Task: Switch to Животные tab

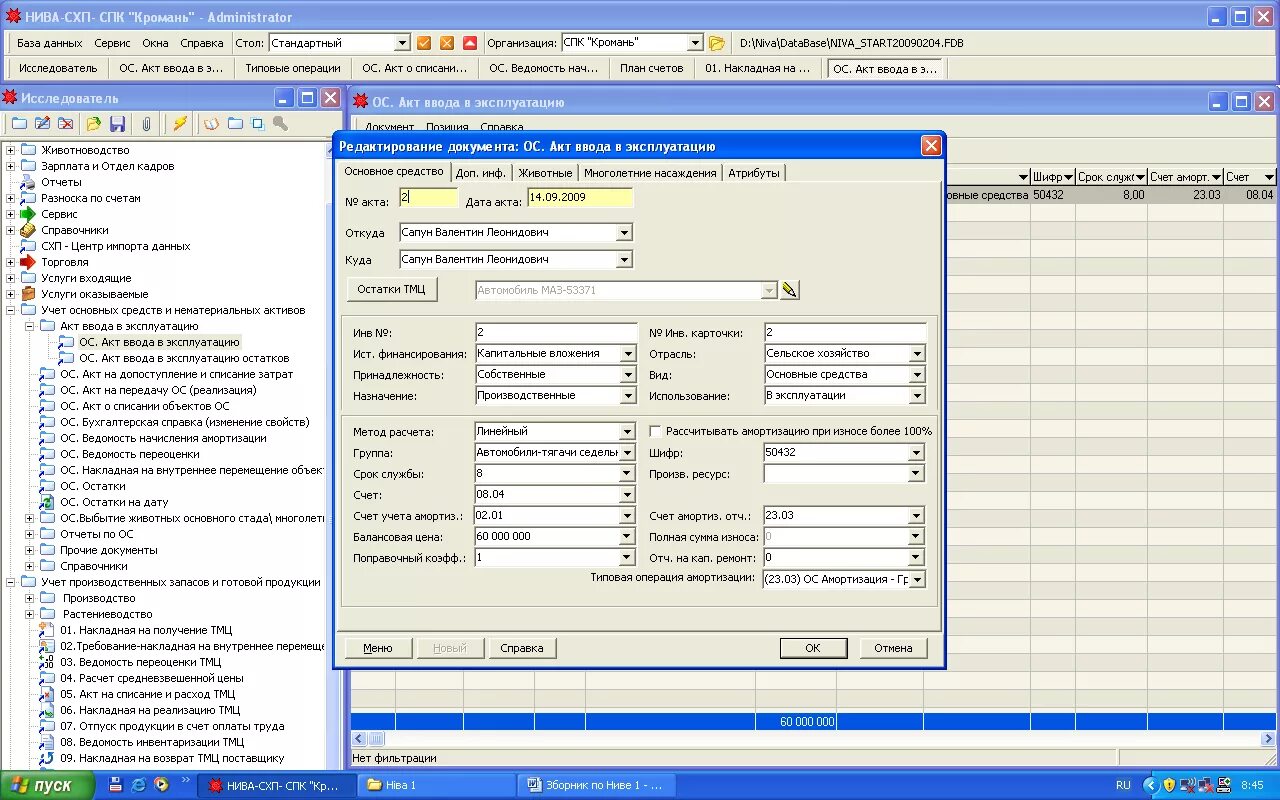Action: (x=545, y=173)
